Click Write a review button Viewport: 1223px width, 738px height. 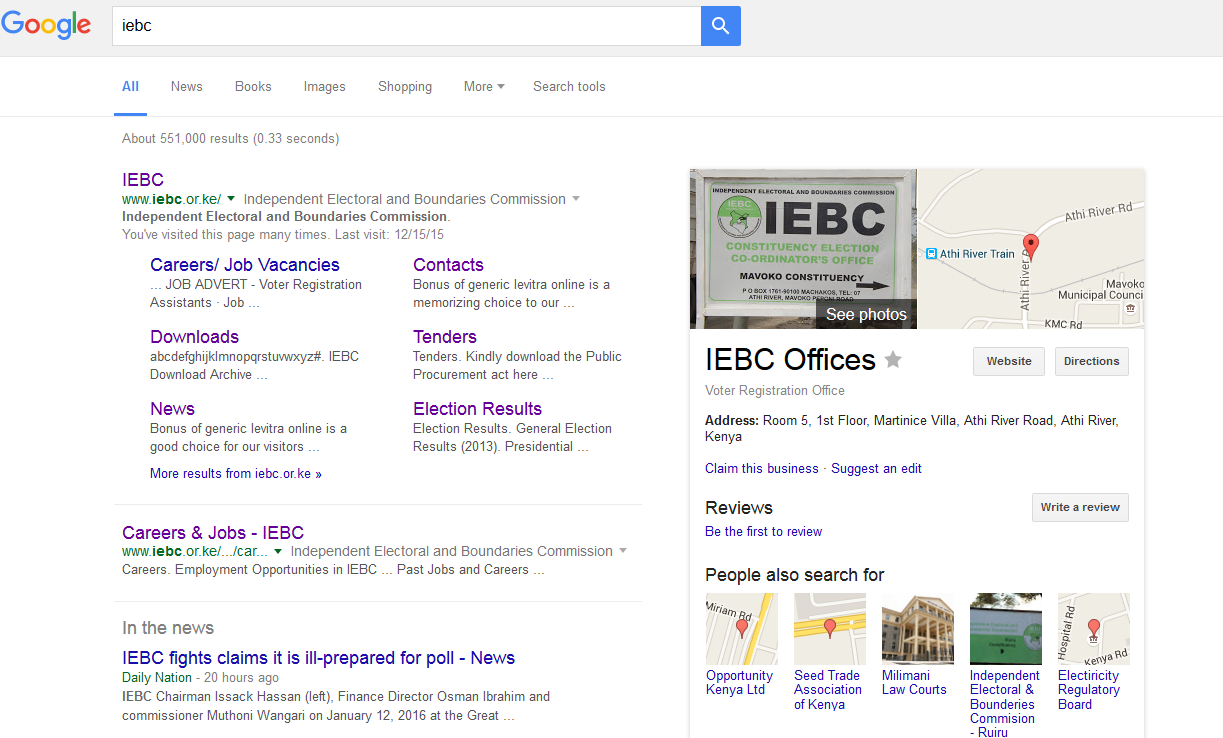1080,507
